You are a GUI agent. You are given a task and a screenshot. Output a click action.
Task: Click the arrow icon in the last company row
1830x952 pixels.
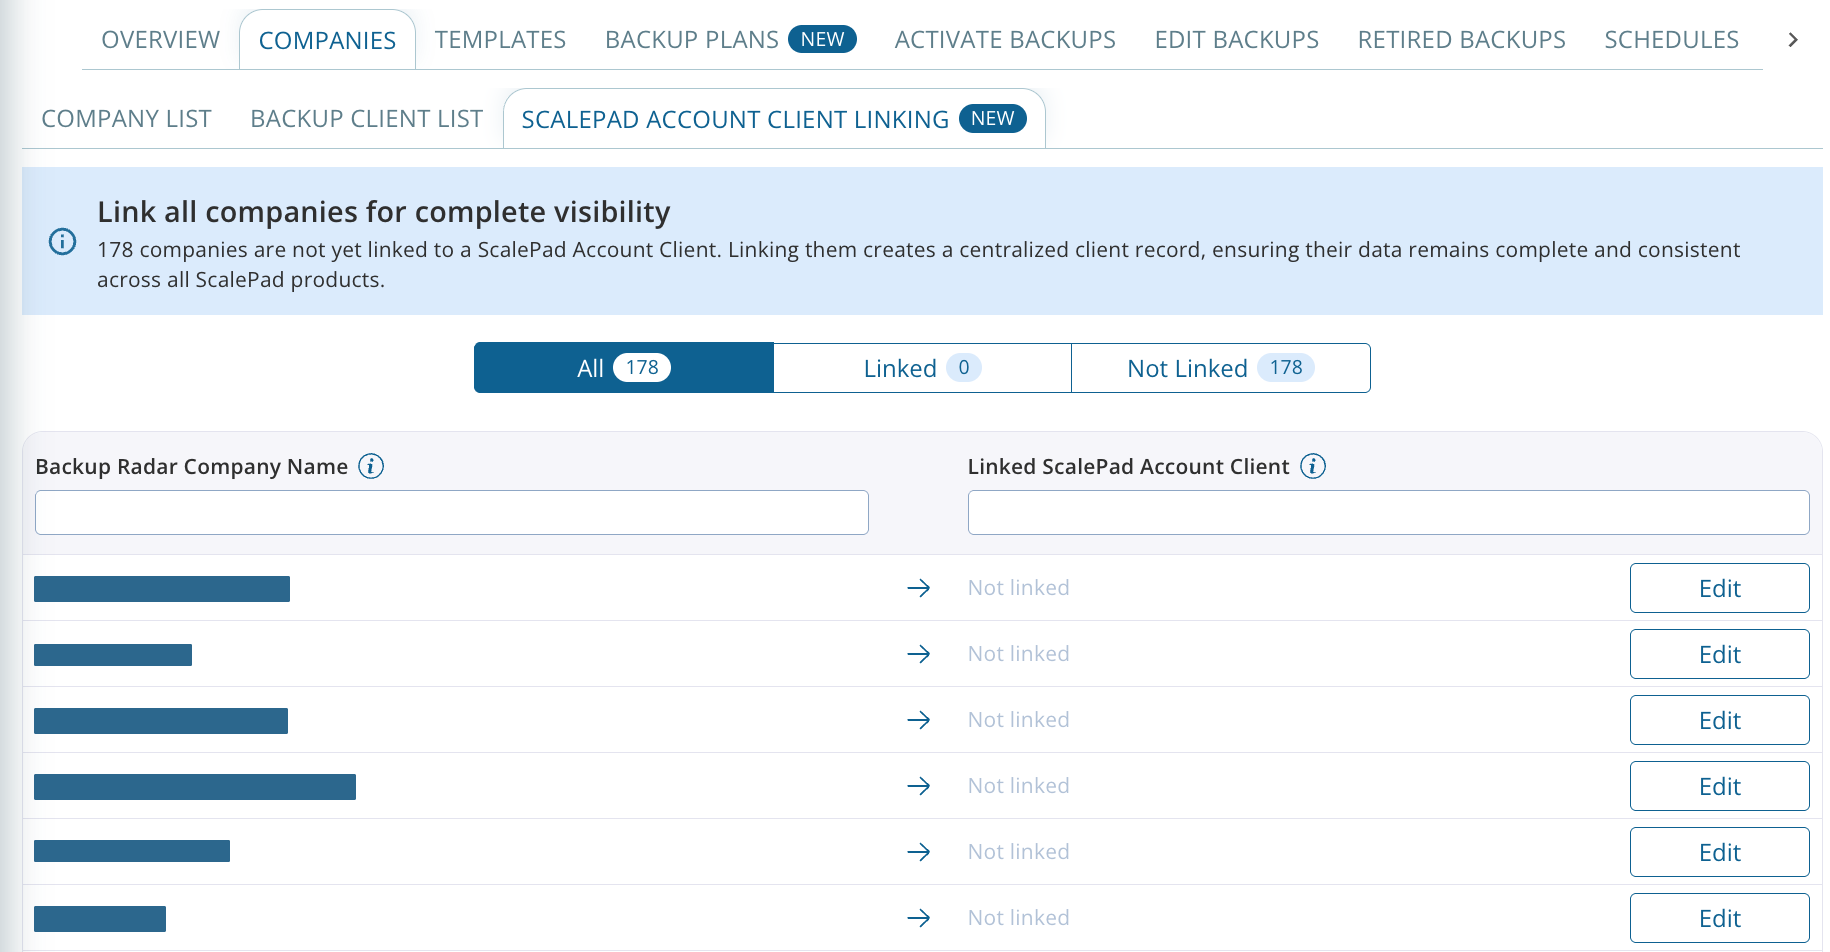pos(919,917)
